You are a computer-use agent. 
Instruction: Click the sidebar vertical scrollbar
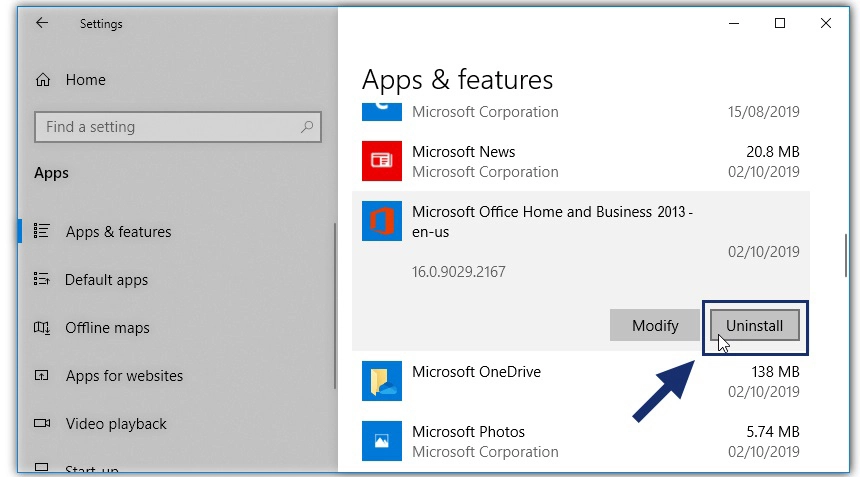(335, 306)
